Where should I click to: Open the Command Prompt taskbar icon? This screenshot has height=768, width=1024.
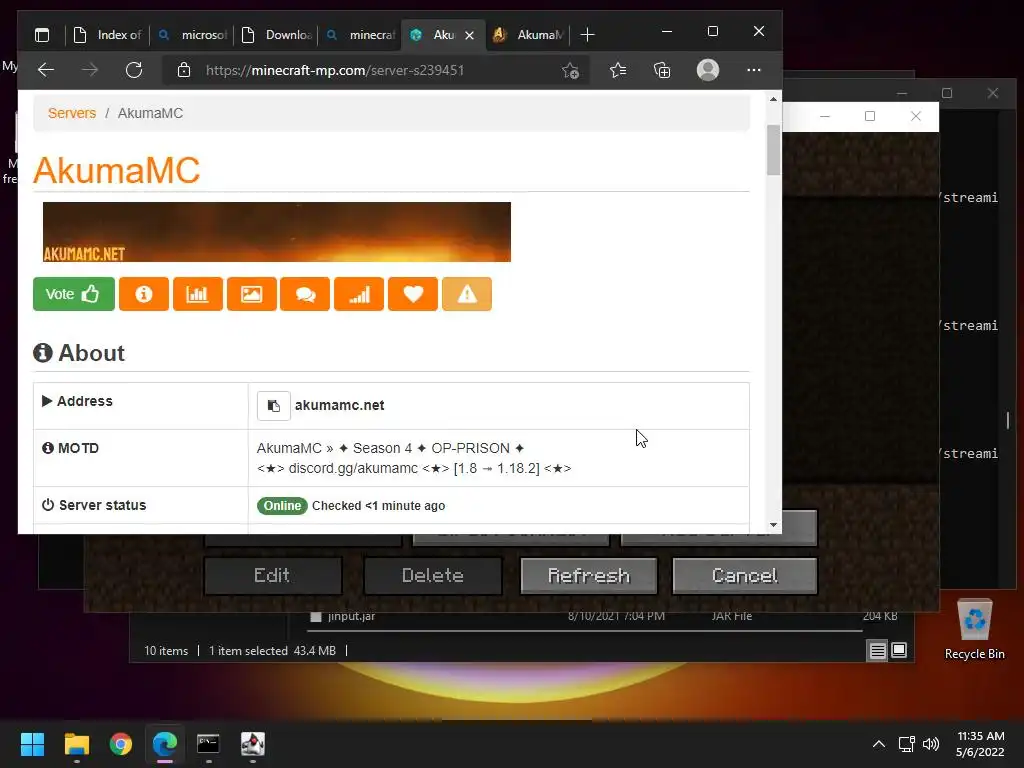coord(208,744)
